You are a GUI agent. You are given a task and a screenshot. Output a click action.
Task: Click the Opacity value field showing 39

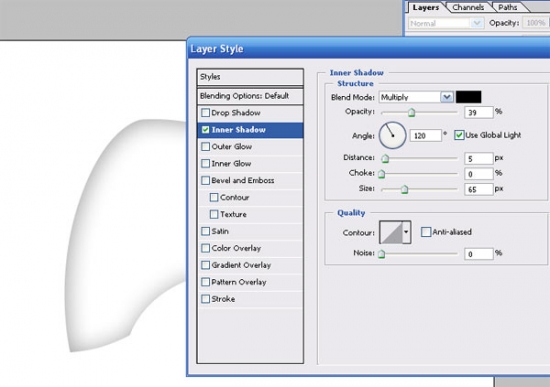click(x=479, y=113)
